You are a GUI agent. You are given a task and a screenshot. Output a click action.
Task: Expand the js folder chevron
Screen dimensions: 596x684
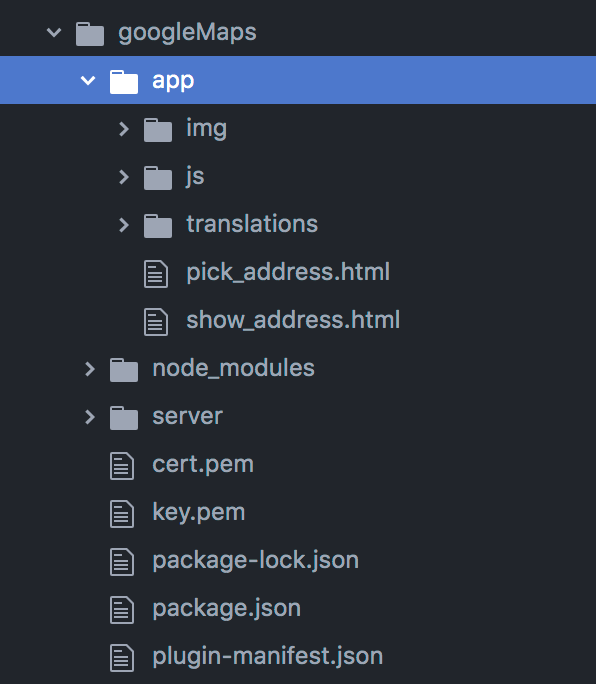(x=124, y=177)
